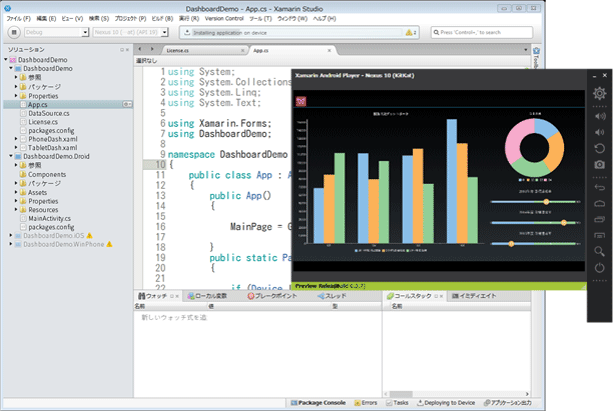This screenshot has height=411, width=613.
Task: Open the プロジェクト (P) menu
Action: tap(130, 18)
